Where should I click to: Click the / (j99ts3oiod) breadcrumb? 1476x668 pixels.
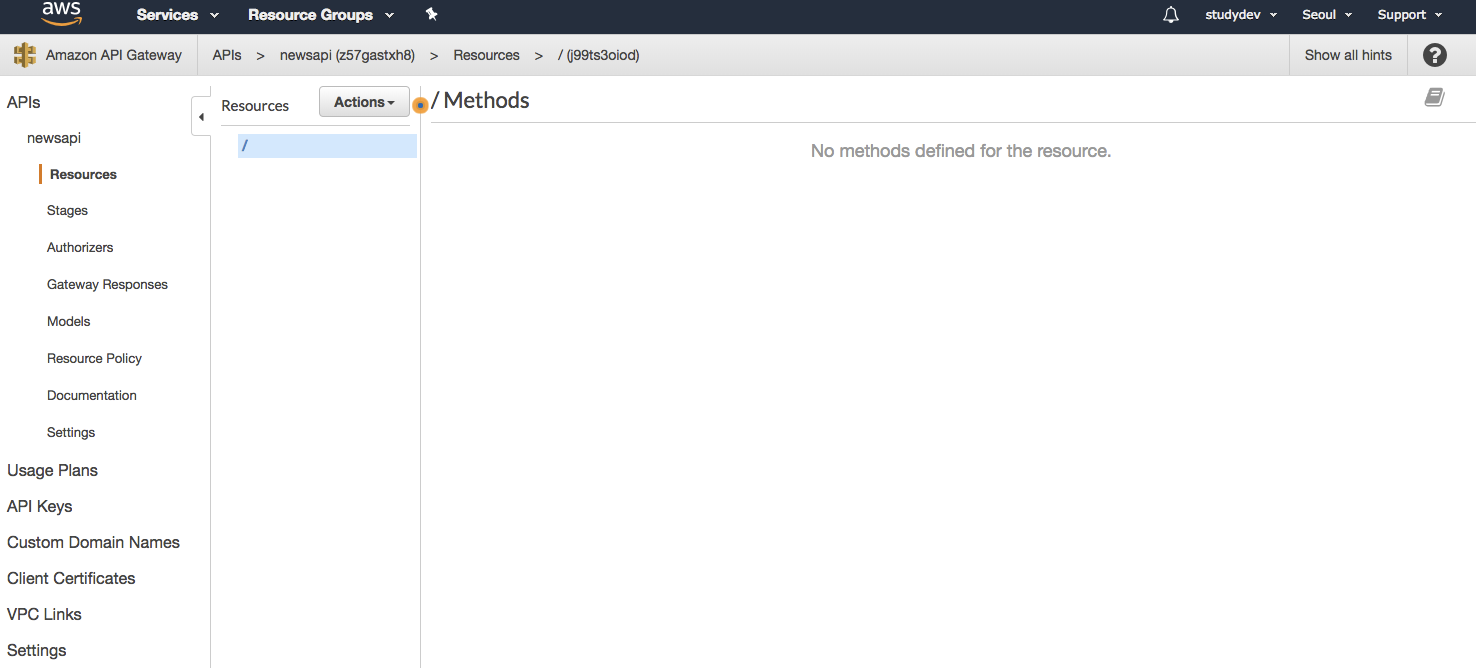pyautogui.click(x=599, y=55)
